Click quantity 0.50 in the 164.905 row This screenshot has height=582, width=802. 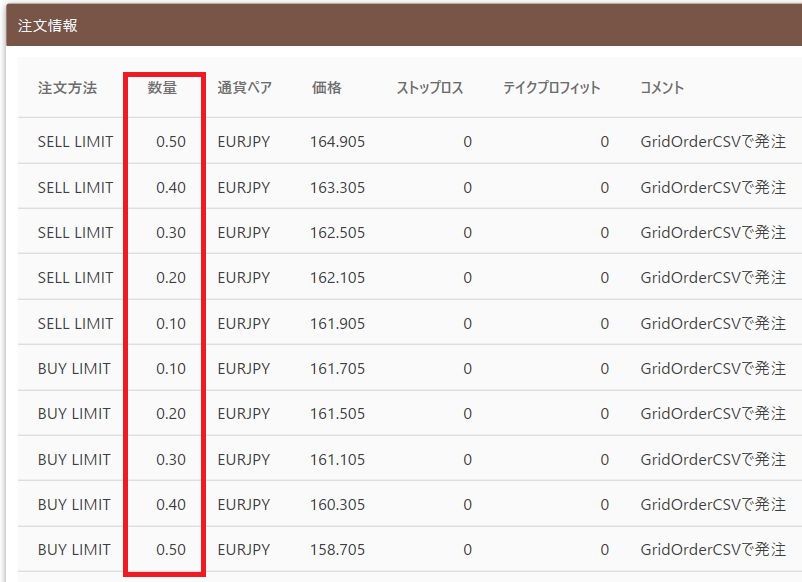[171, 142]
